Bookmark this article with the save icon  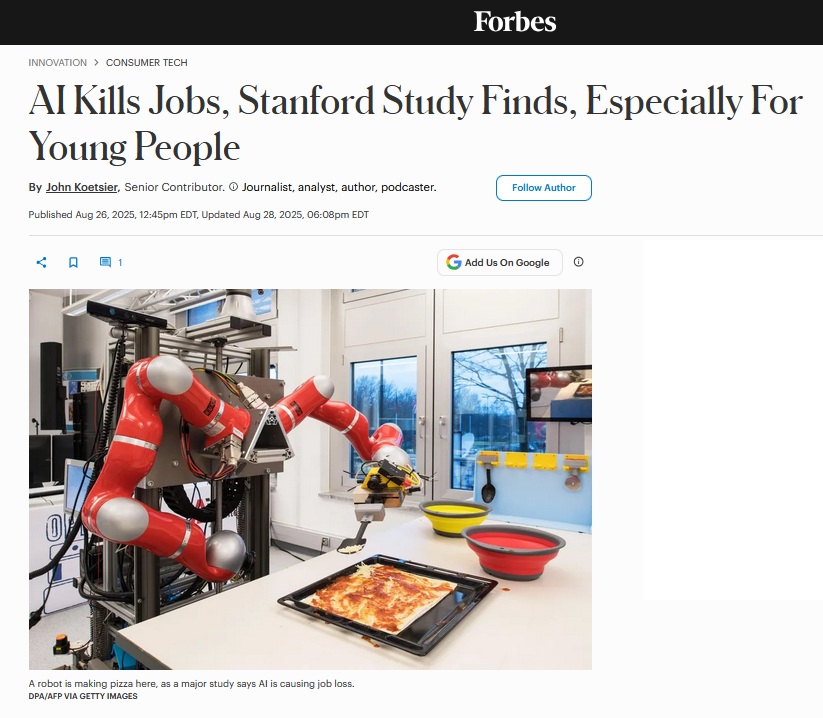73,263
